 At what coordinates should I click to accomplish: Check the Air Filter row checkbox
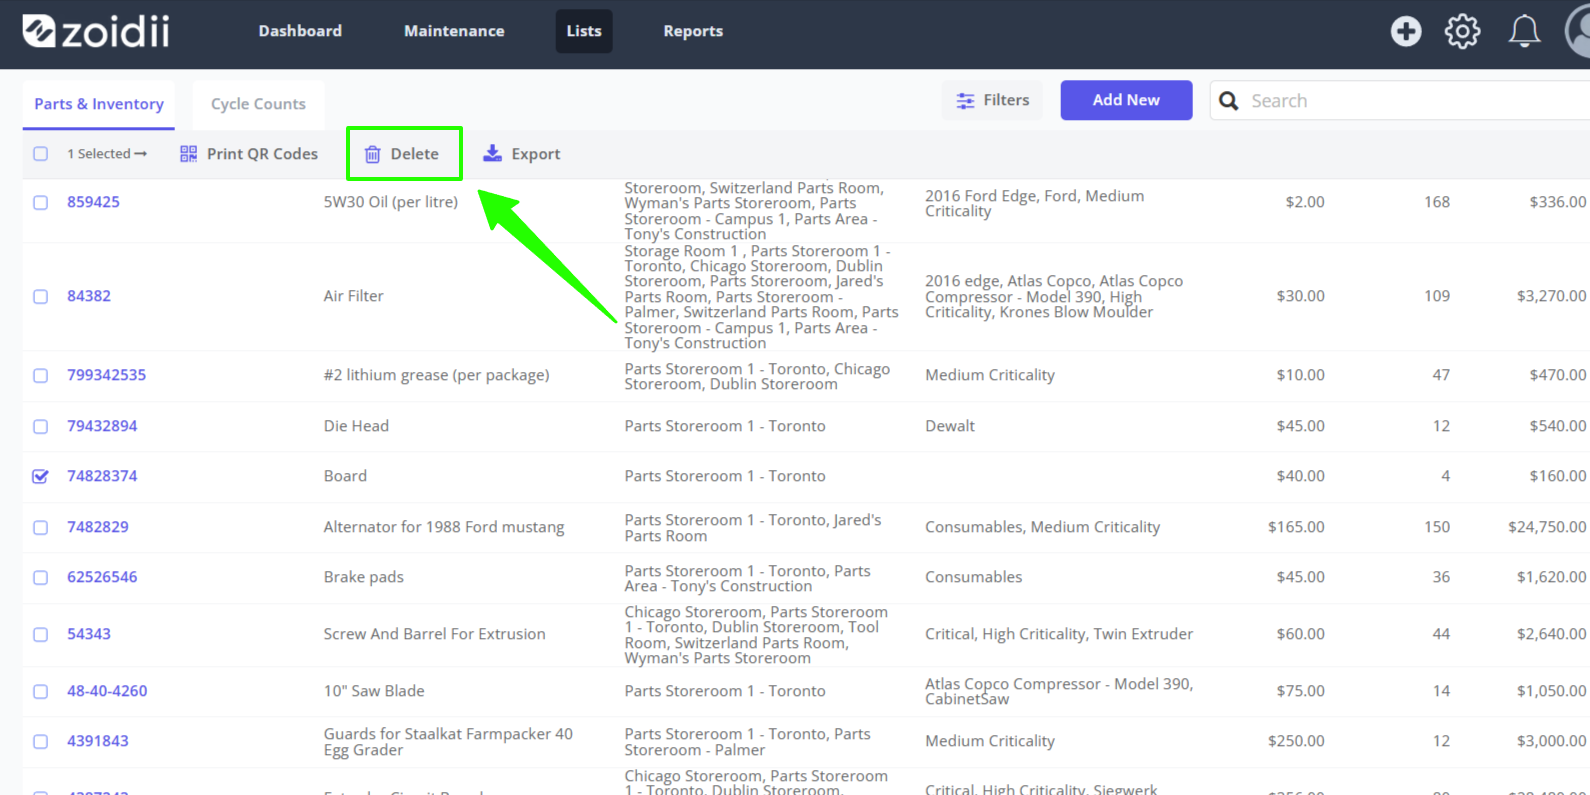40,296
